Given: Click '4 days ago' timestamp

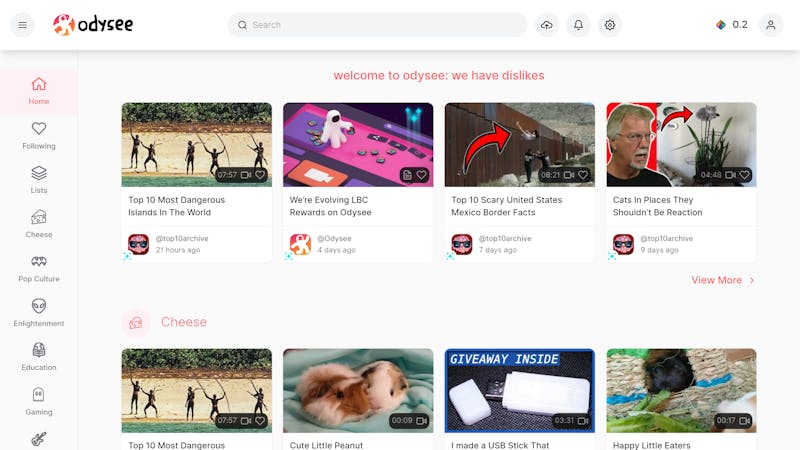Looking at the screenshot, I should click(336, 250).
